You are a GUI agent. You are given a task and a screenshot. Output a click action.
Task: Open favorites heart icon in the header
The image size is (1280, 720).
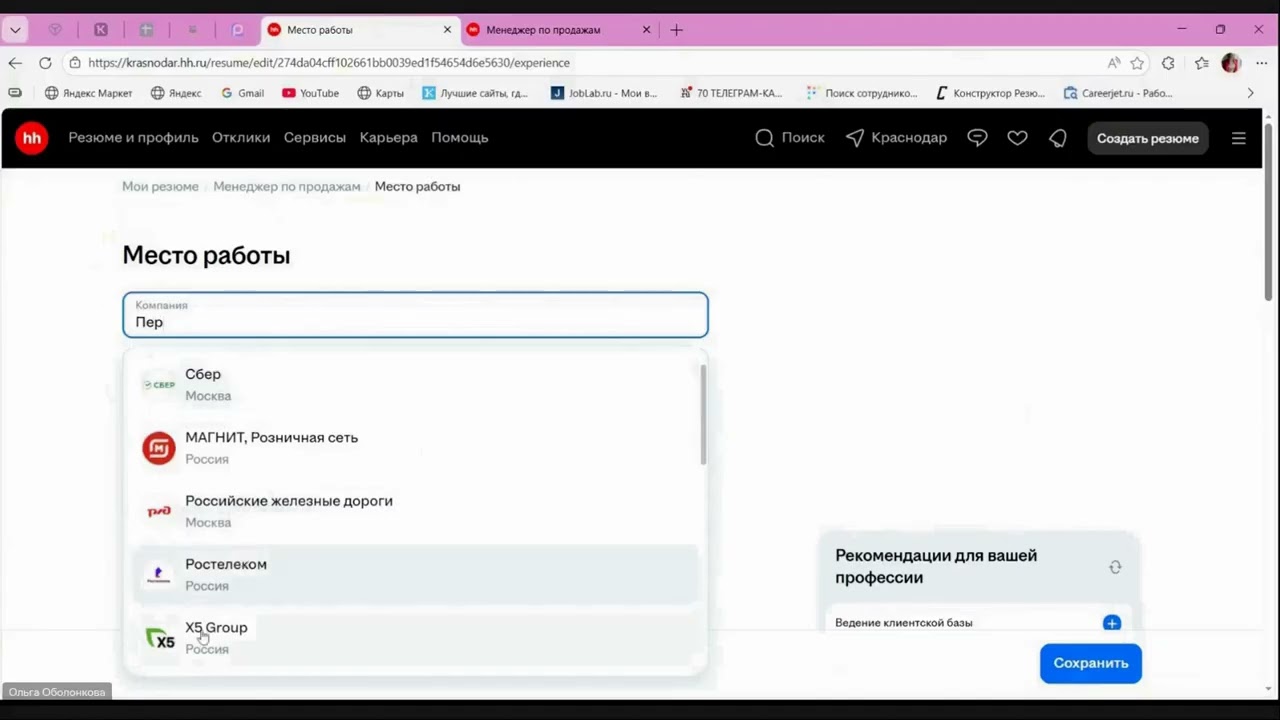1017,138
